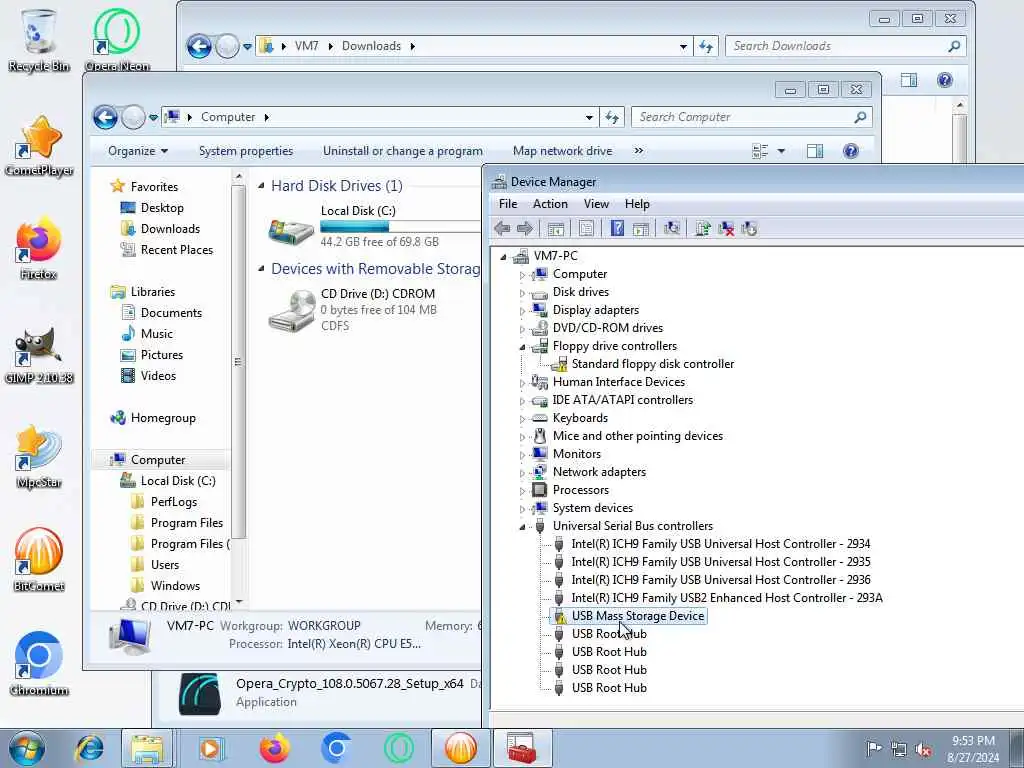Click Back arrow in Device Manager toolbar

pyautogui.click(x=502, y=228)
